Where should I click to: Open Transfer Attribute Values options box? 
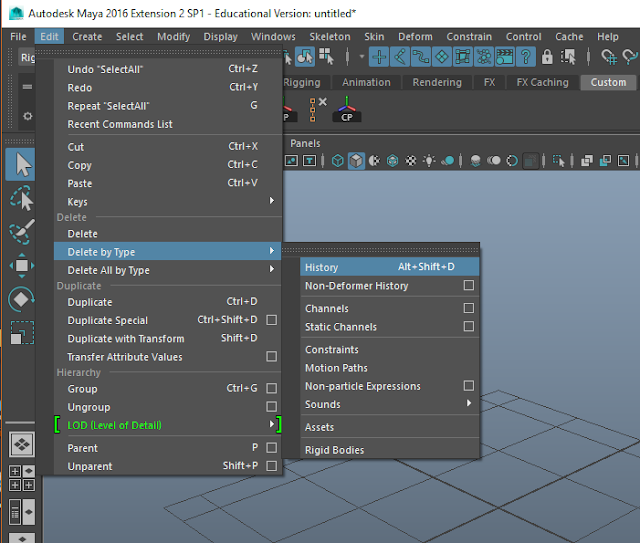pos(271,356)
